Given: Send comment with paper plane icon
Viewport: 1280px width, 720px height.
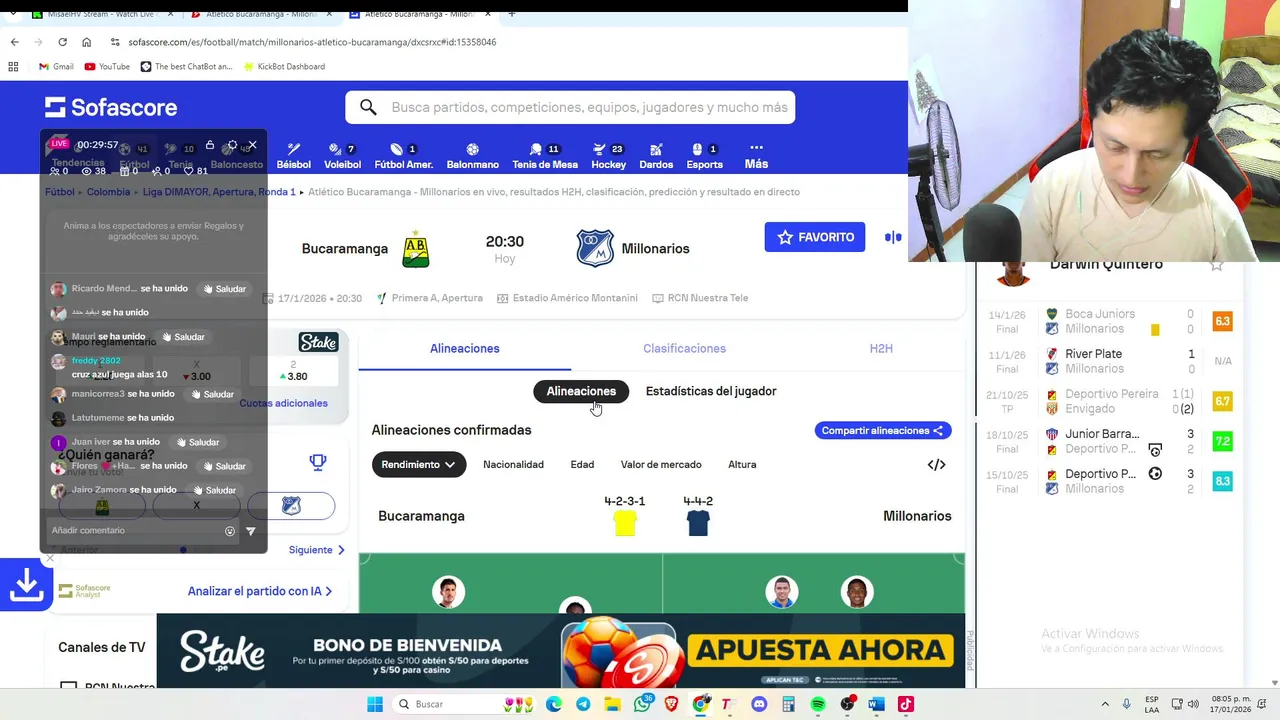Looking at the screenshot, I should coord(251,531).
